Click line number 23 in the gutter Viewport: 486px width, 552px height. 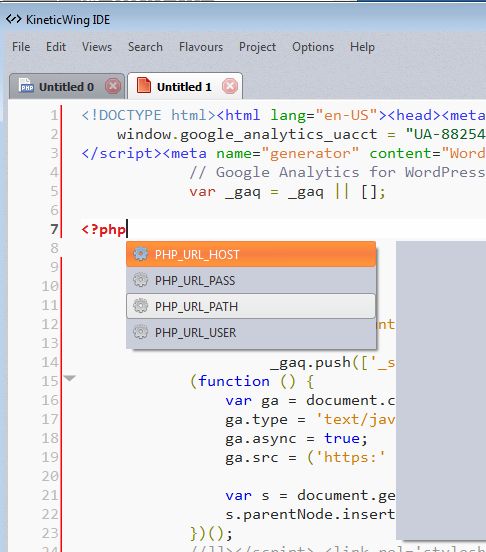[50, 533]
